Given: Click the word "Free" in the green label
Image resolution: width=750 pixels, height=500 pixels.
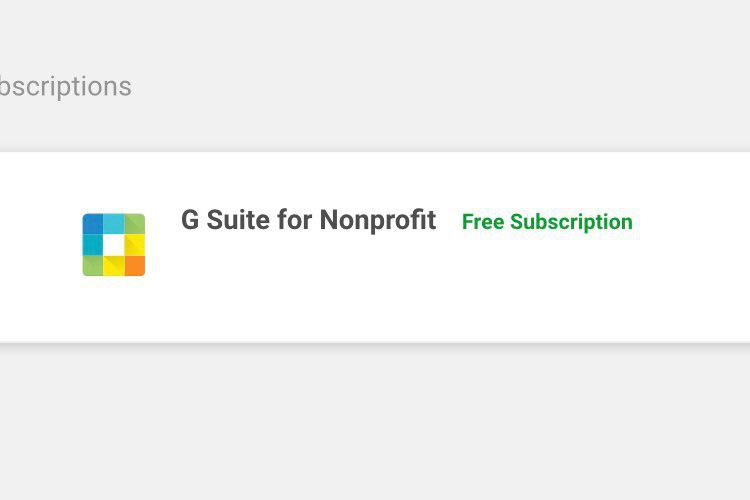Looking at the screenshot, I should [x=482, y=222].
